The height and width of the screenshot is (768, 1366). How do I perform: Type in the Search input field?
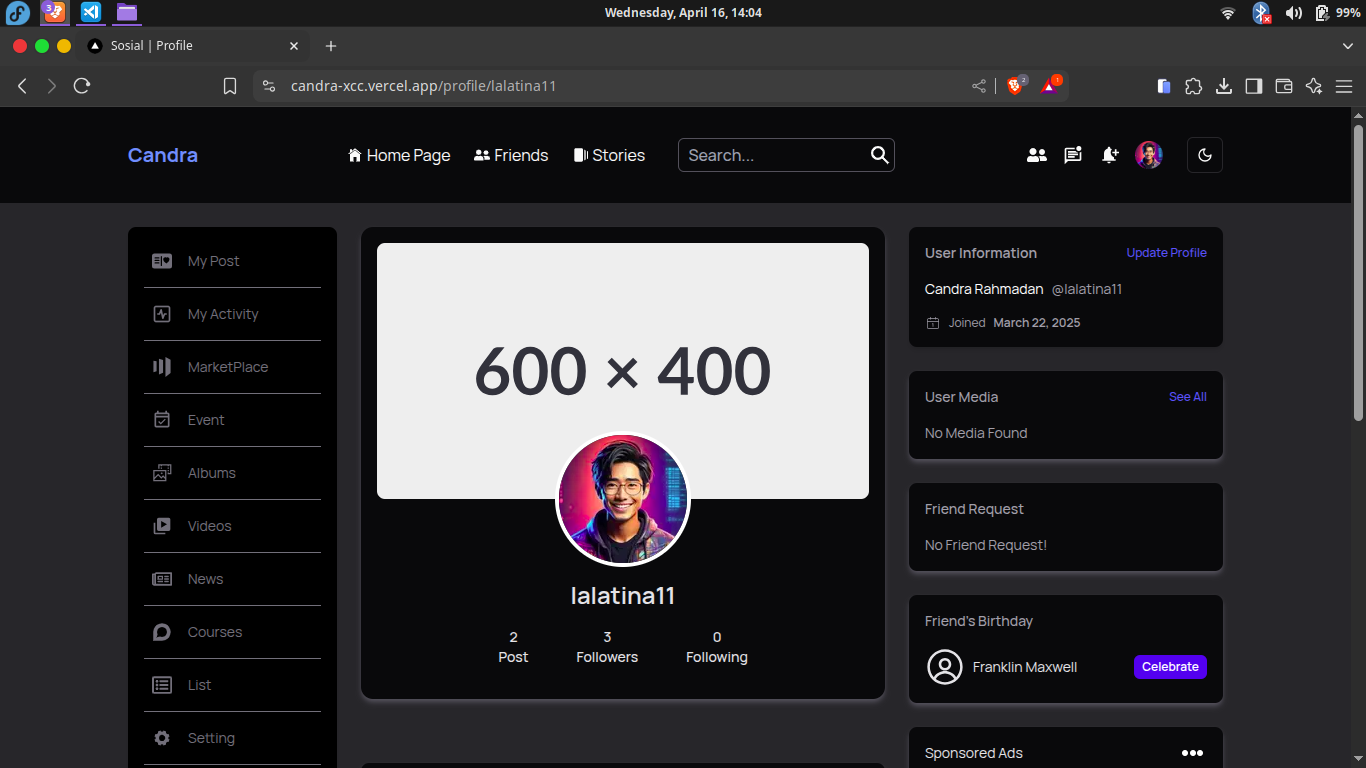tap(770, 155)
